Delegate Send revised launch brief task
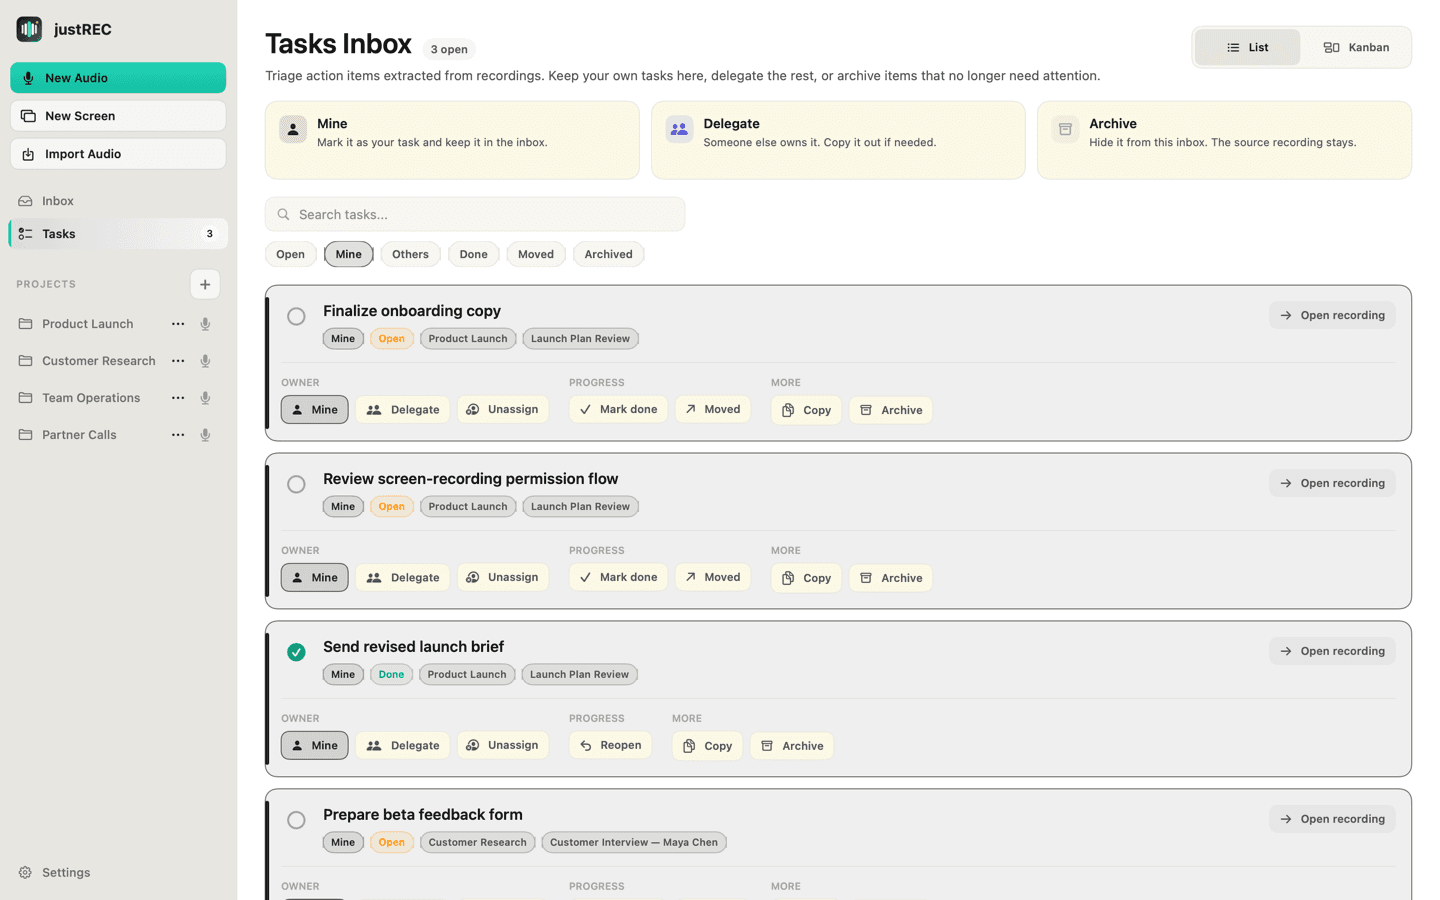Image resolution: width=1440 pixels, height=900 pixels. pos(403,746)
